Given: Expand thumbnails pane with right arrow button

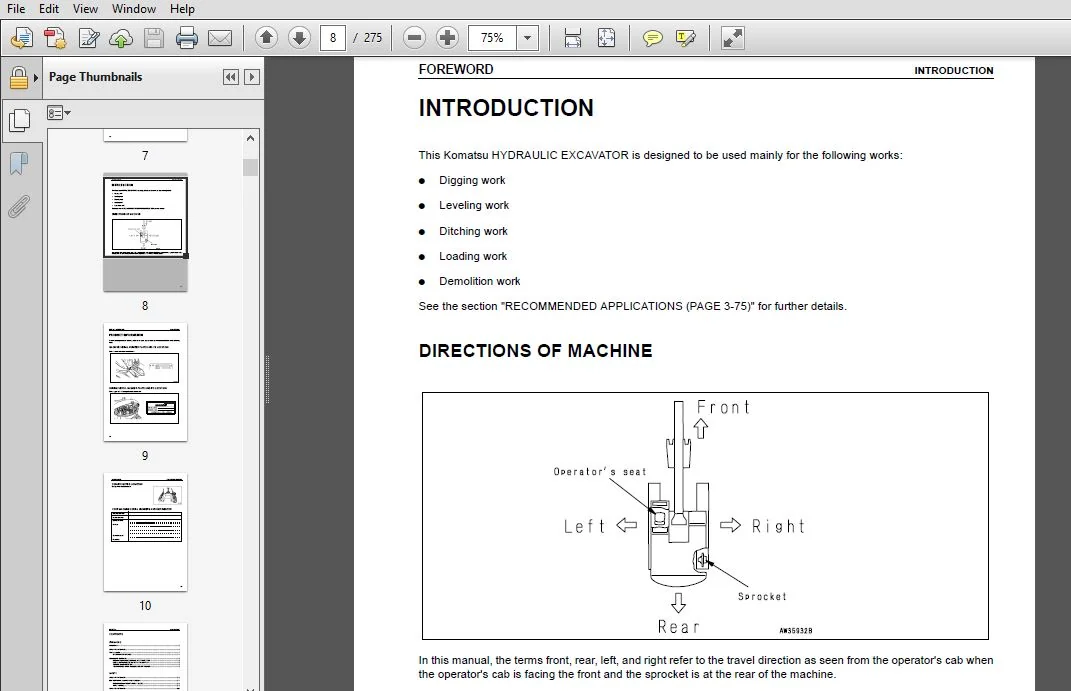Looking at the screenshot, I should pyautogui.click(x=251, y=77).
